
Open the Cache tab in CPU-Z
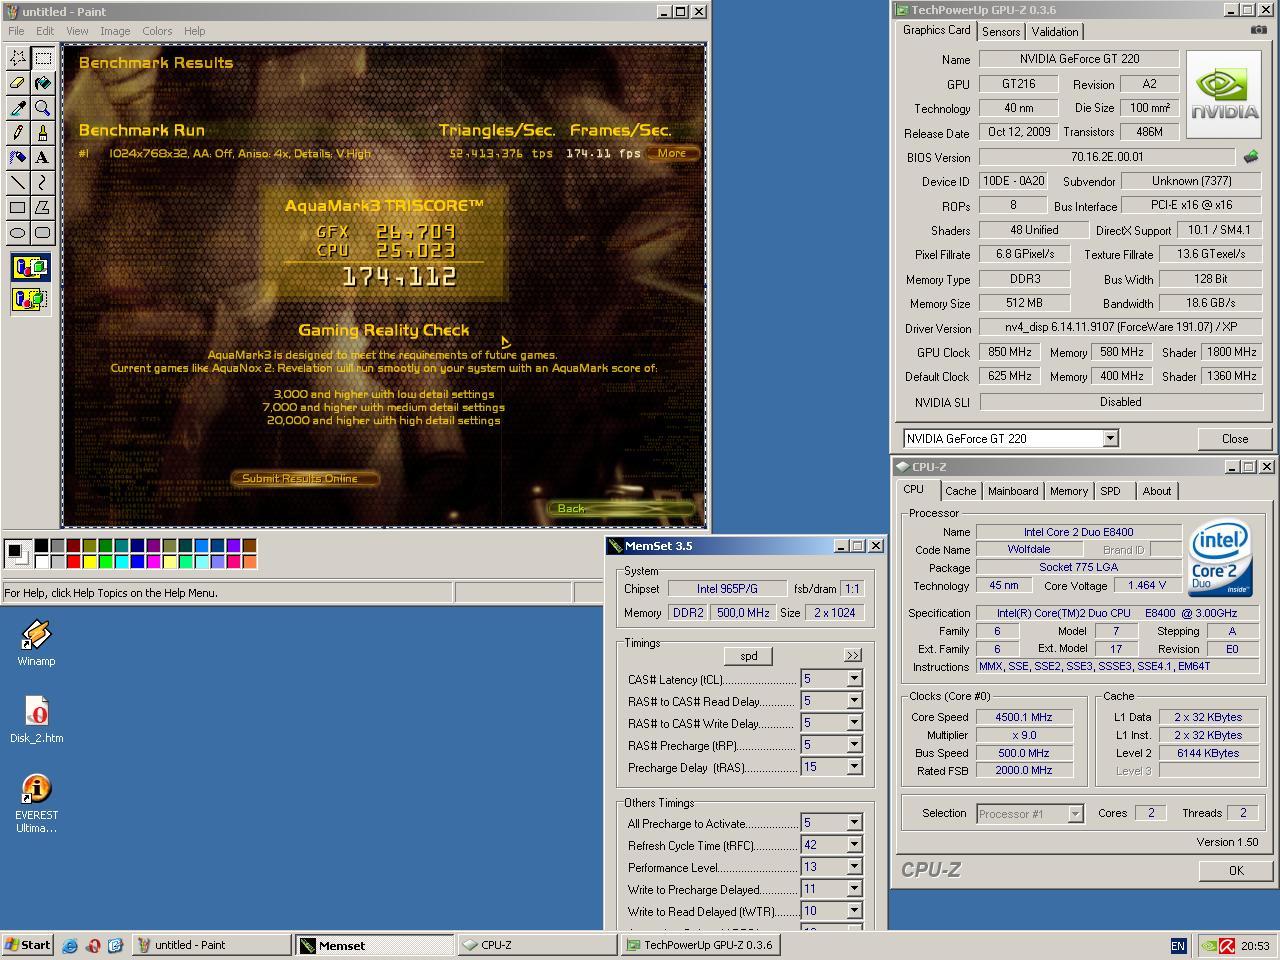point(960,491)
